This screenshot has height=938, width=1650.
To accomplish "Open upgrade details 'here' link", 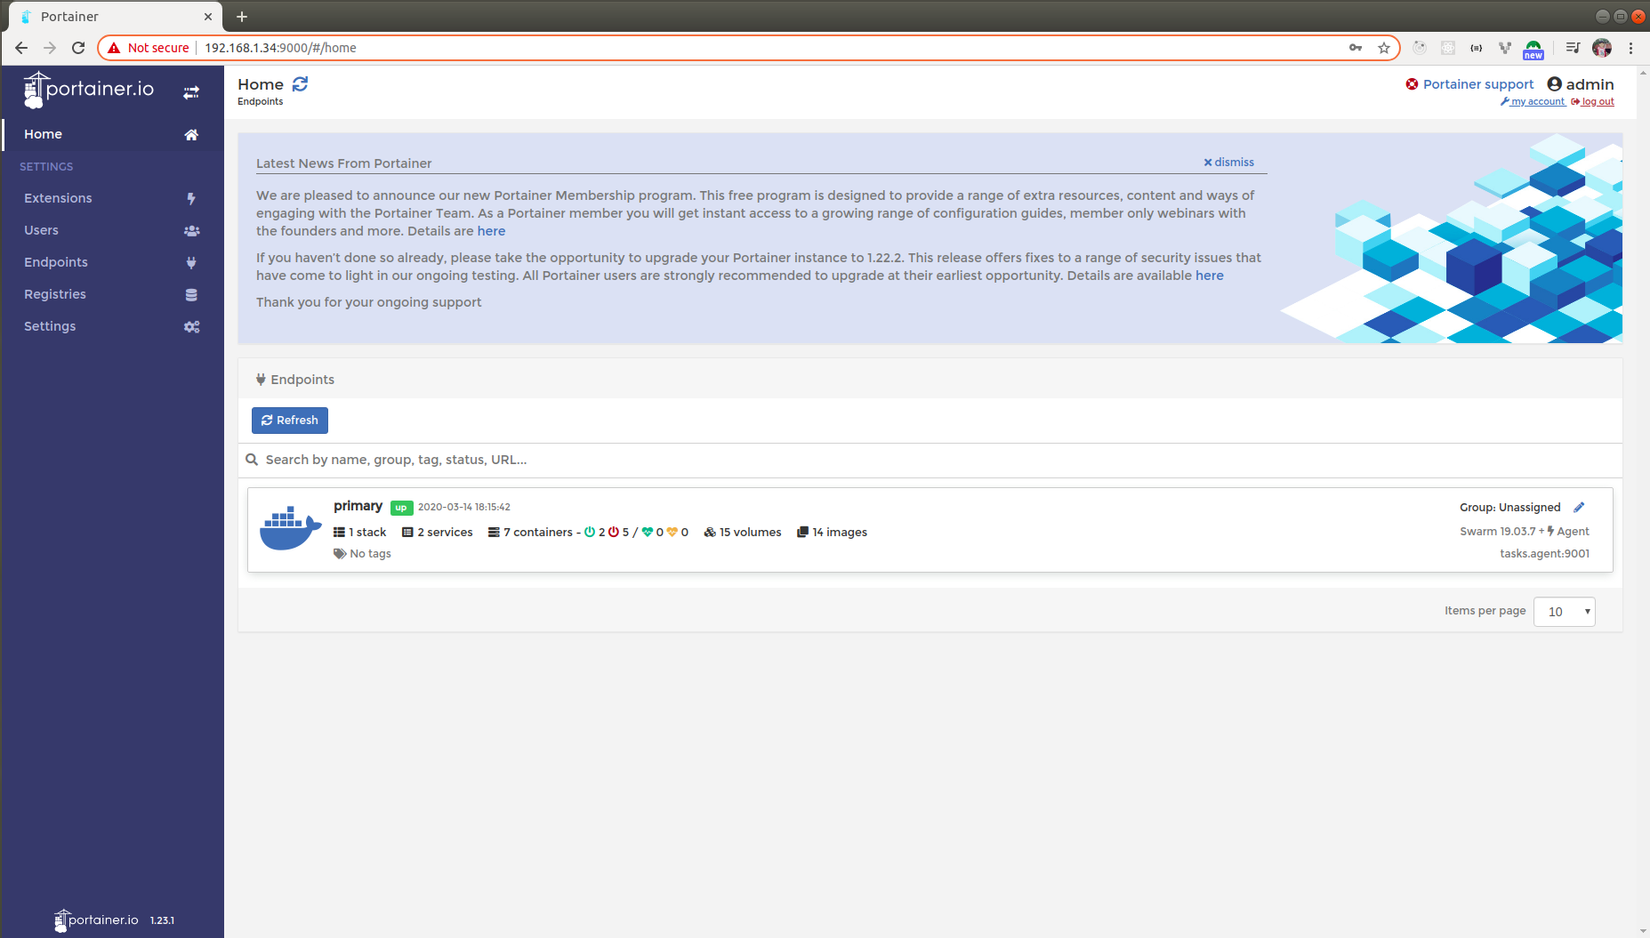I will click(x=1209, y=276).
